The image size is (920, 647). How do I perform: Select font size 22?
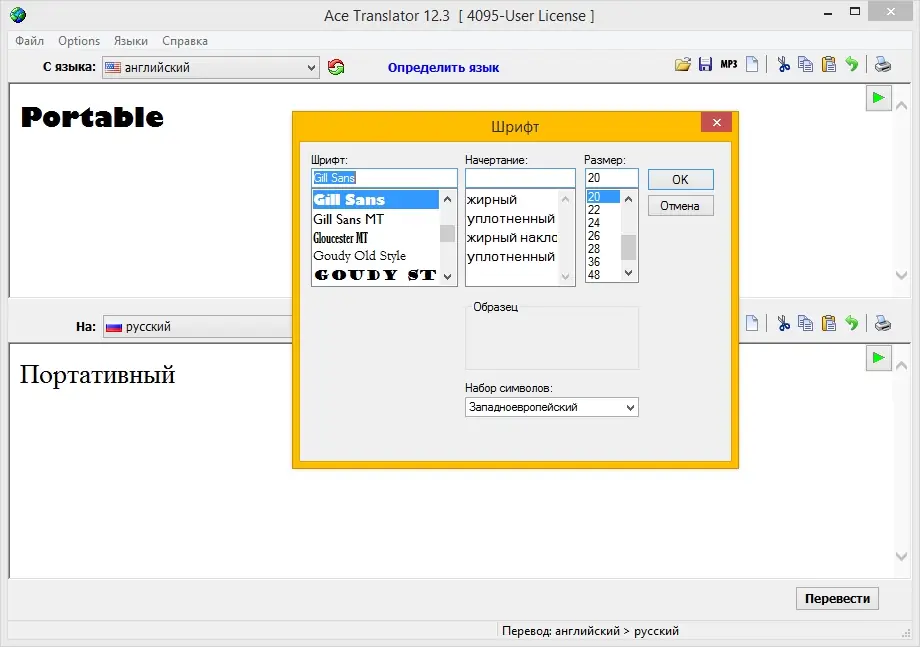[603, 209]
